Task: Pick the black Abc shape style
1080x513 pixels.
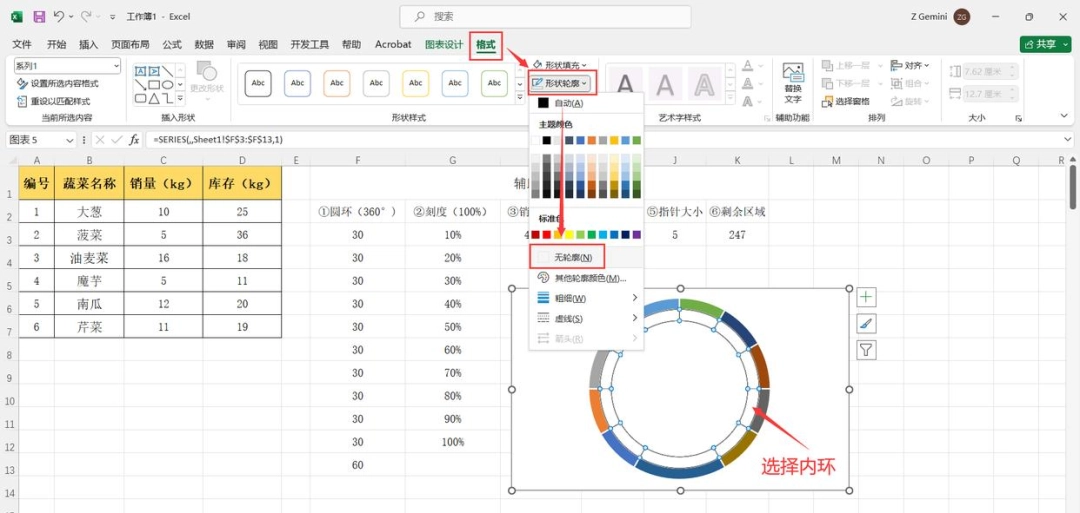Action: [x=258, y=83]
